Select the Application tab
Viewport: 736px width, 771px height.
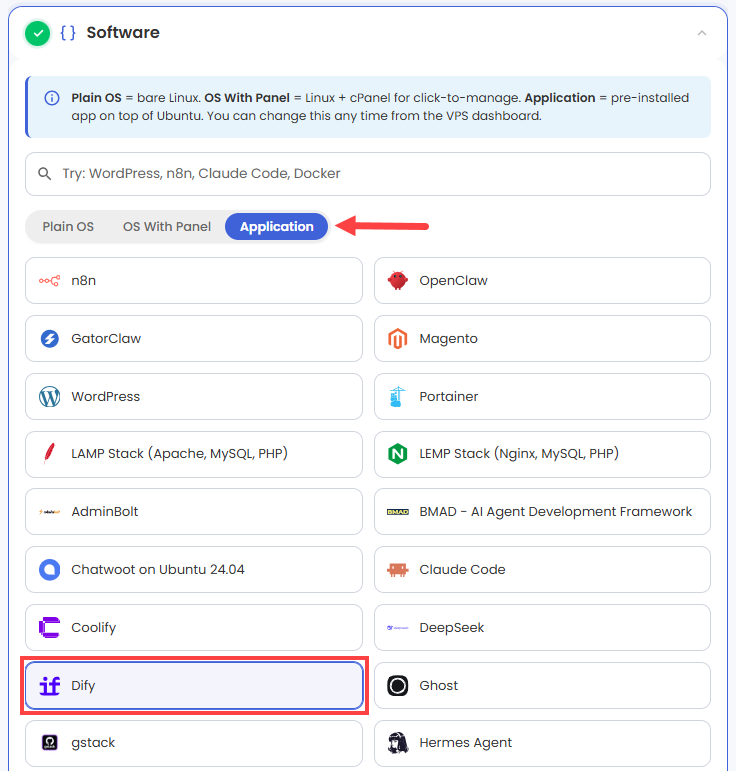tap(276, 227)
